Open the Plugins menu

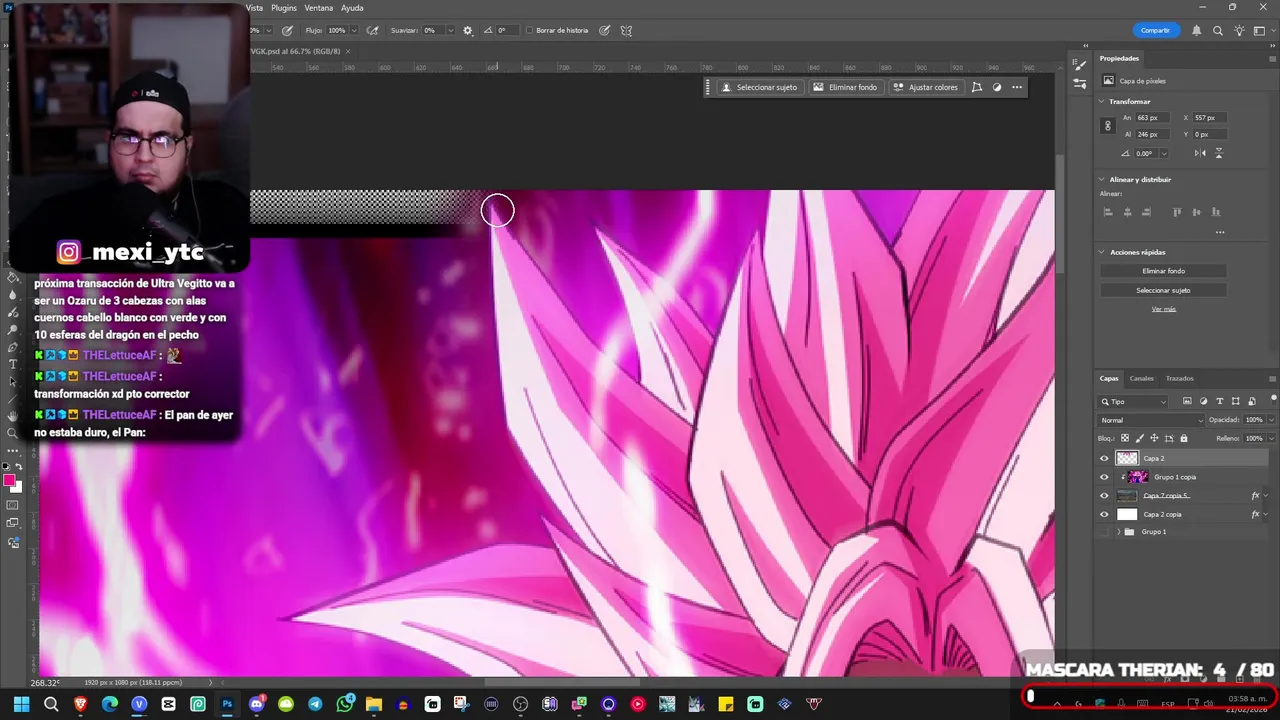pyautogui.click(x=284, y=8)
